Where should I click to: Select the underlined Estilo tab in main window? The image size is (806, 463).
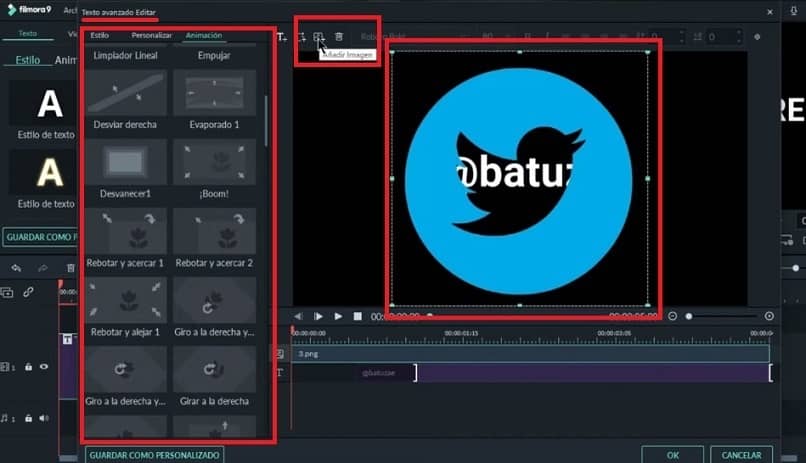point(28,60)
